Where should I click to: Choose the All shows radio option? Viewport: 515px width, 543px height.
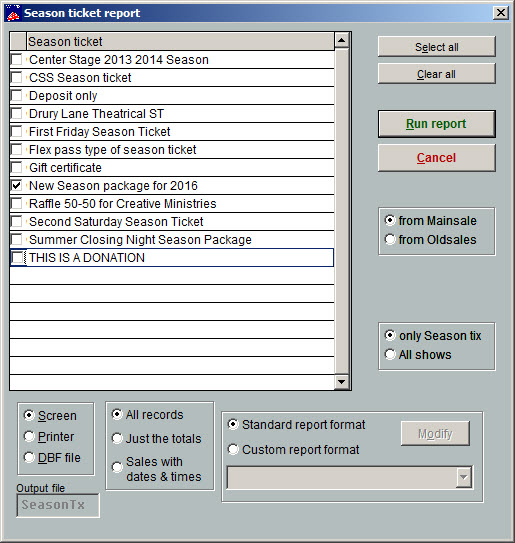390,354
